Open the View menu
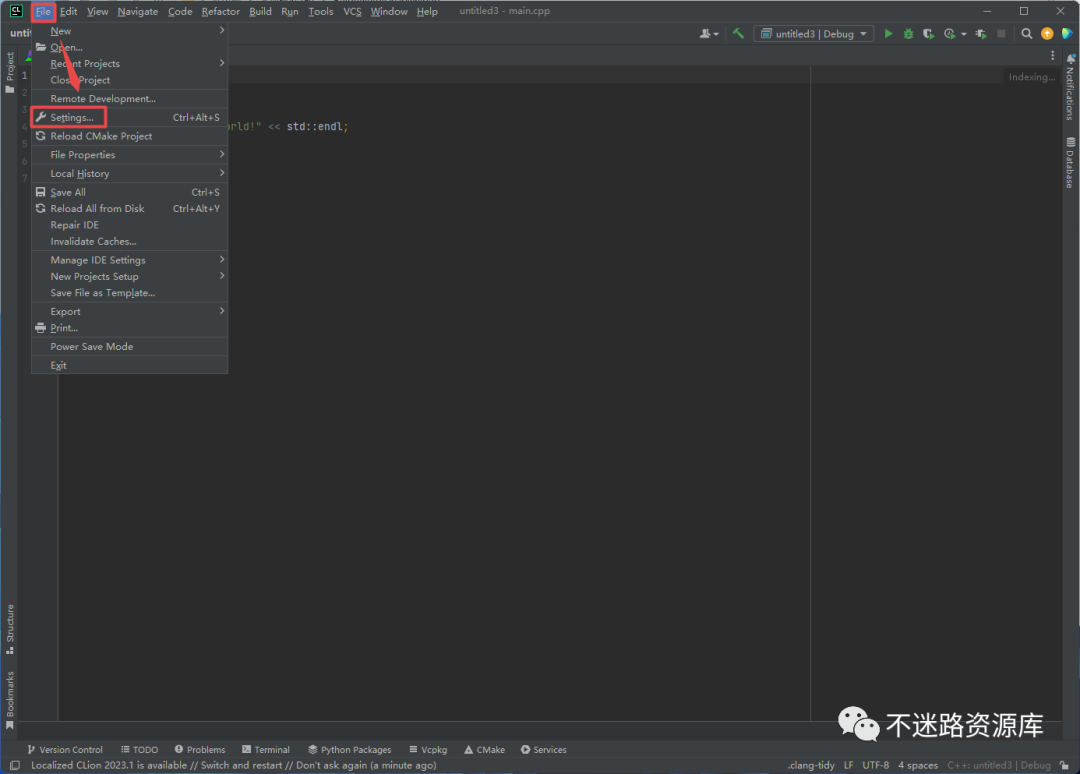1080x774 pixels. click(x=97, y=11)
